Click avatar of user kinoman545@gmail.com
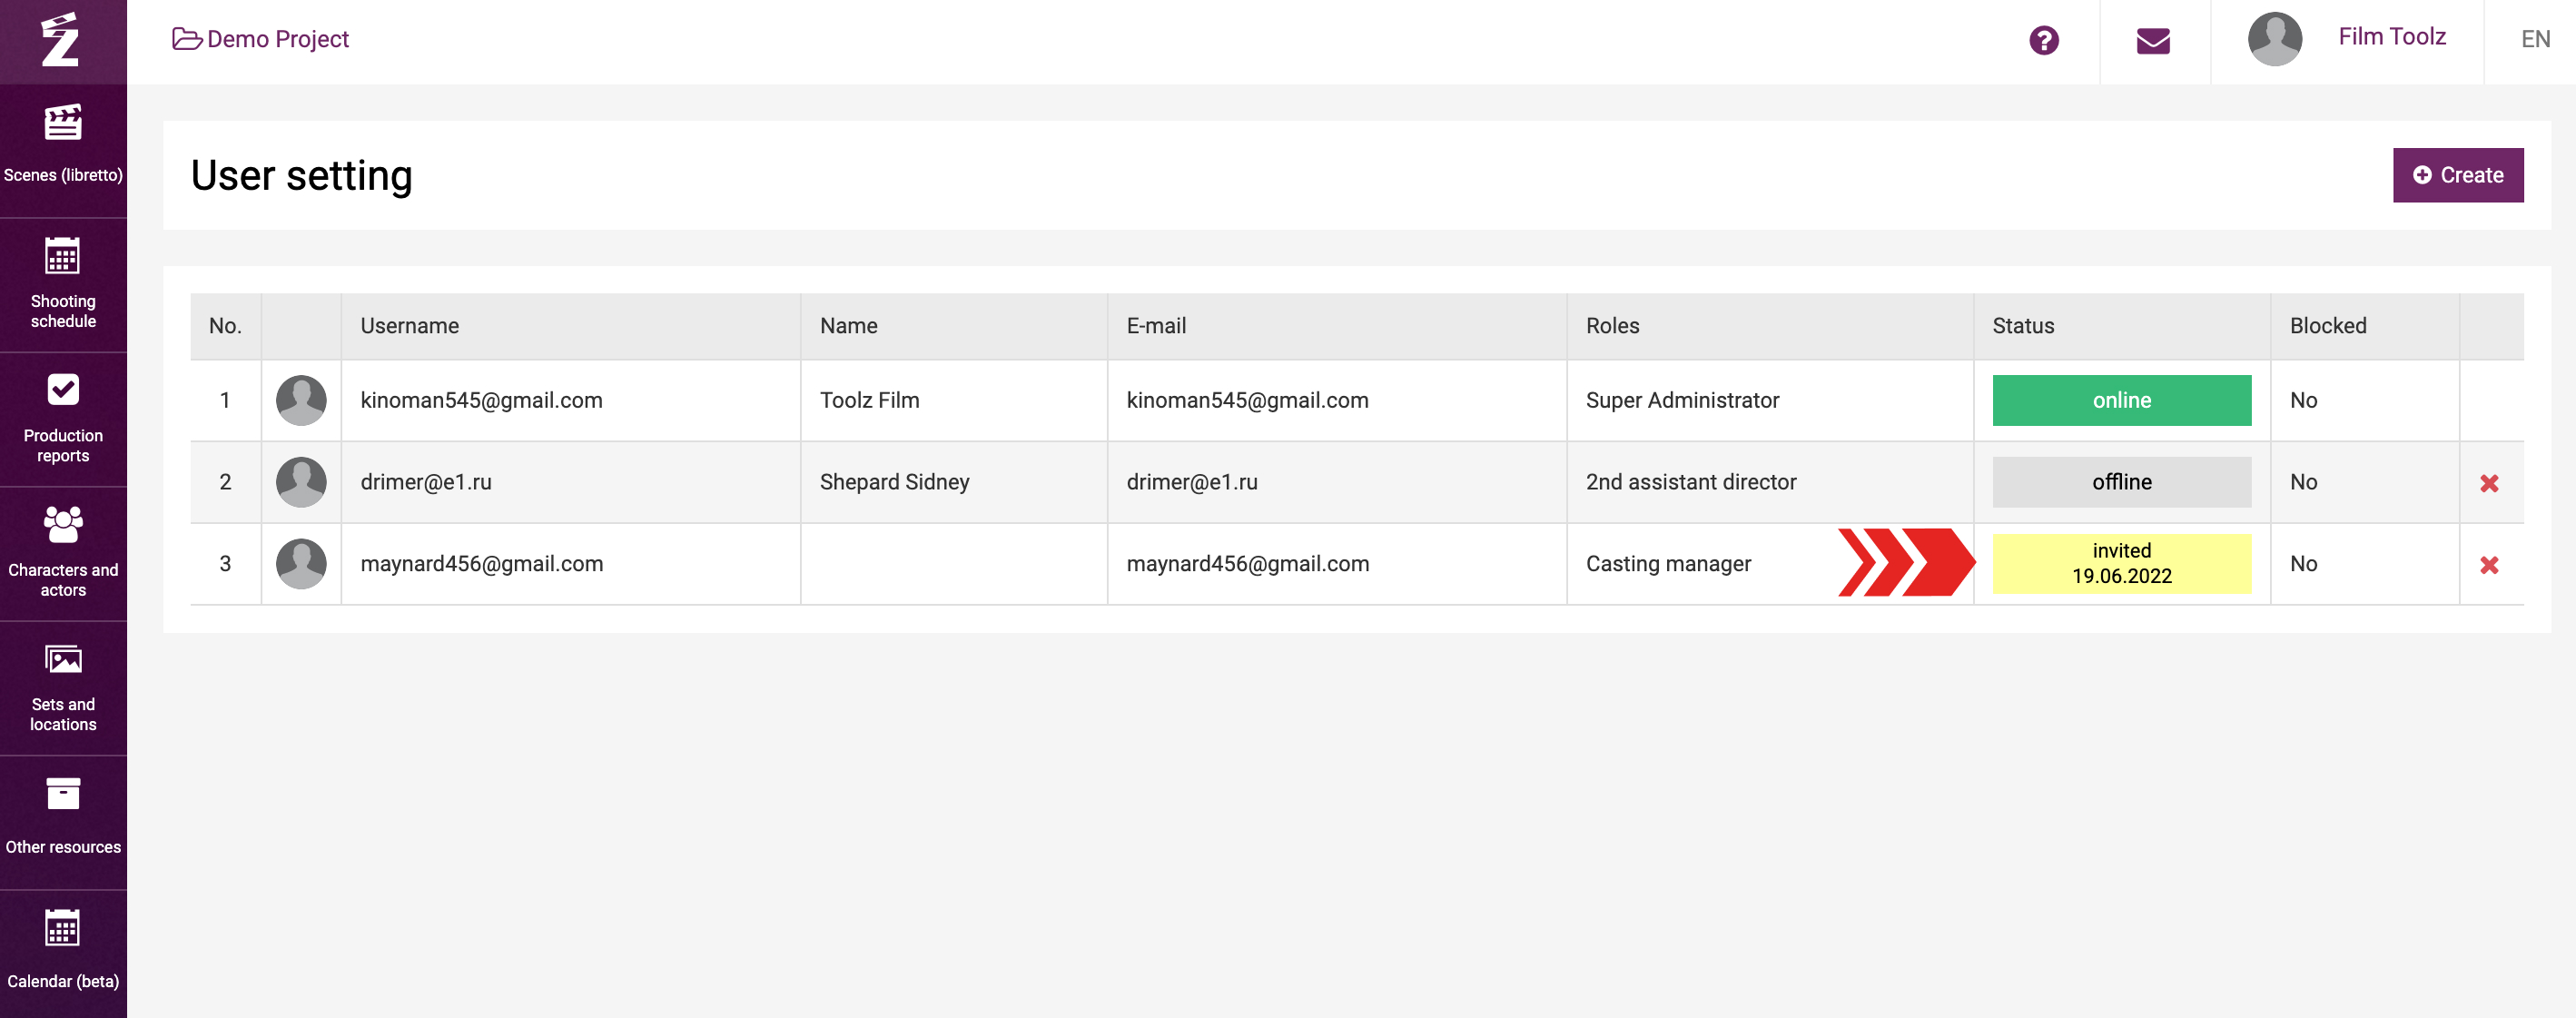Viewport: 2576px width, 1018px height. tap(301, 400)
